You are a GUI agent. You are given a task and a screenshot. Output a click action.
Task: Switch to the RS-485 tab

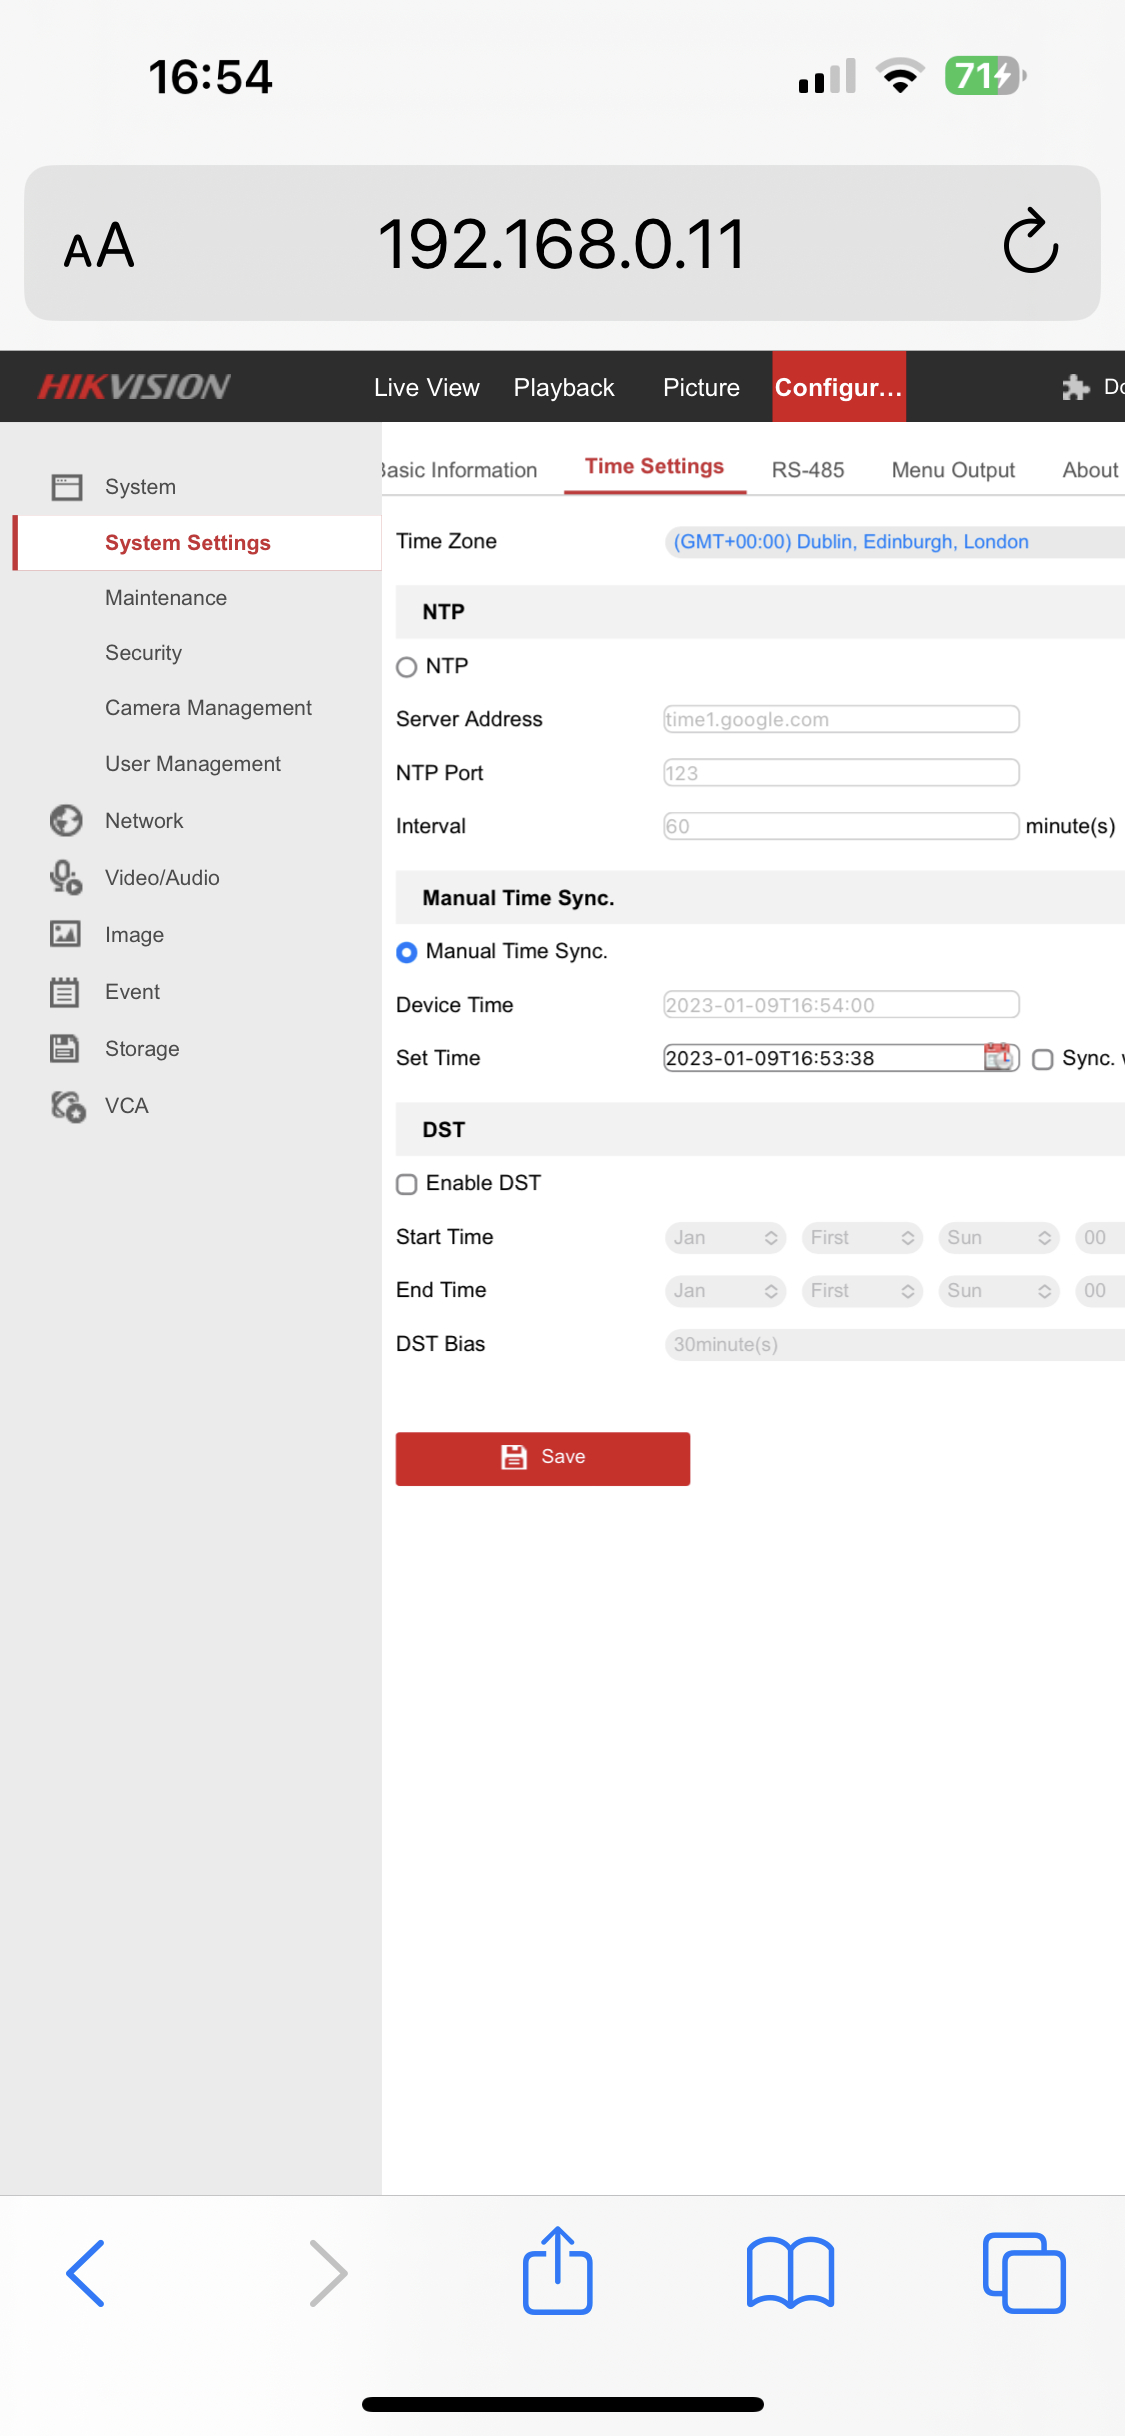pyautogui.click(x=807, y=470)
